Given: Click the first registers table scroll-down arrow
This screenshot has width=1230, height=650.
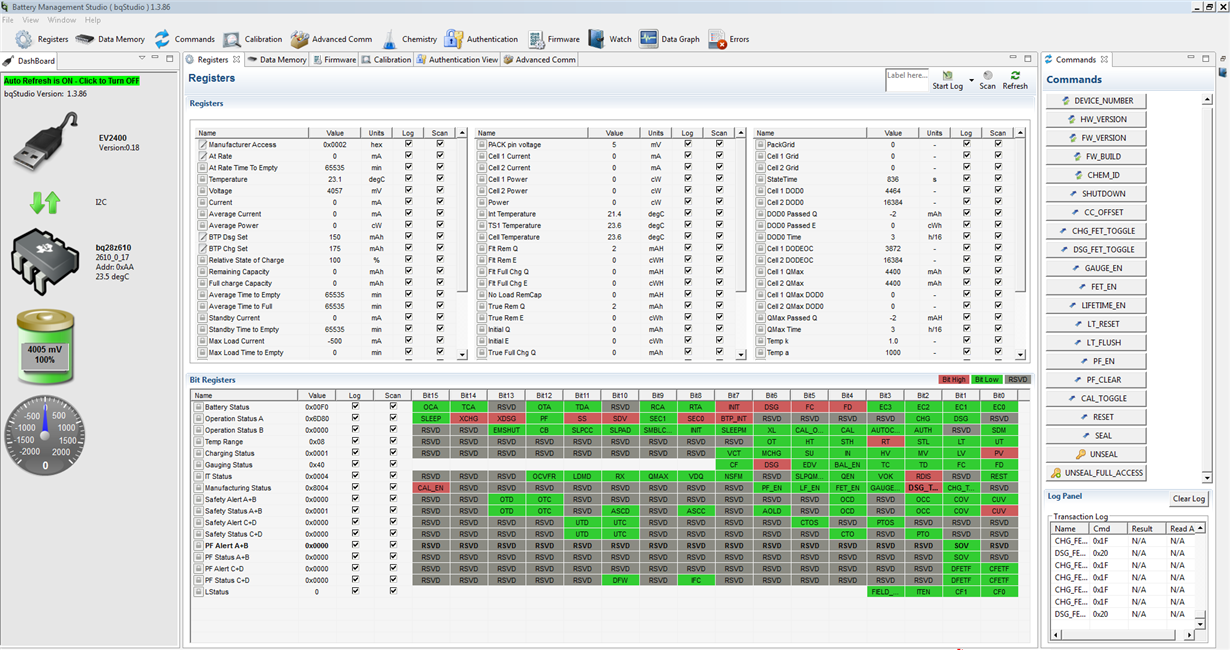Looking at the screenshot, I should [462, 354].
